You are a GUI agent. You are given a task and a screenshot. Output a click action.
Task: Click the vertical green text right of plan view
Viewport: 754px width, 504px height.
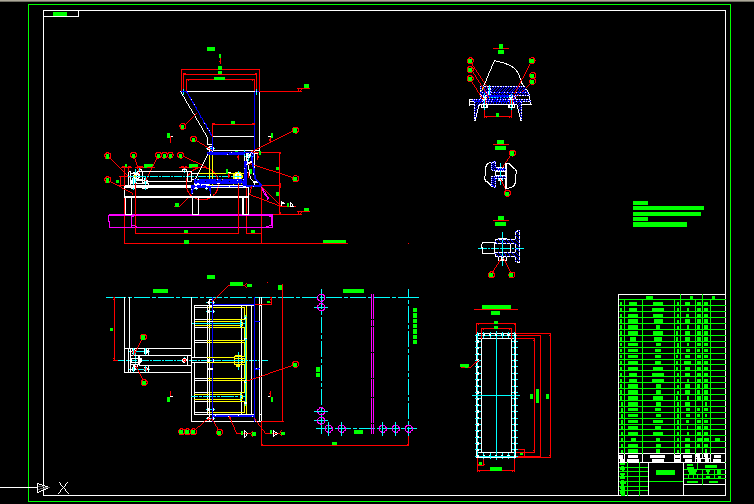pos(414,326)
